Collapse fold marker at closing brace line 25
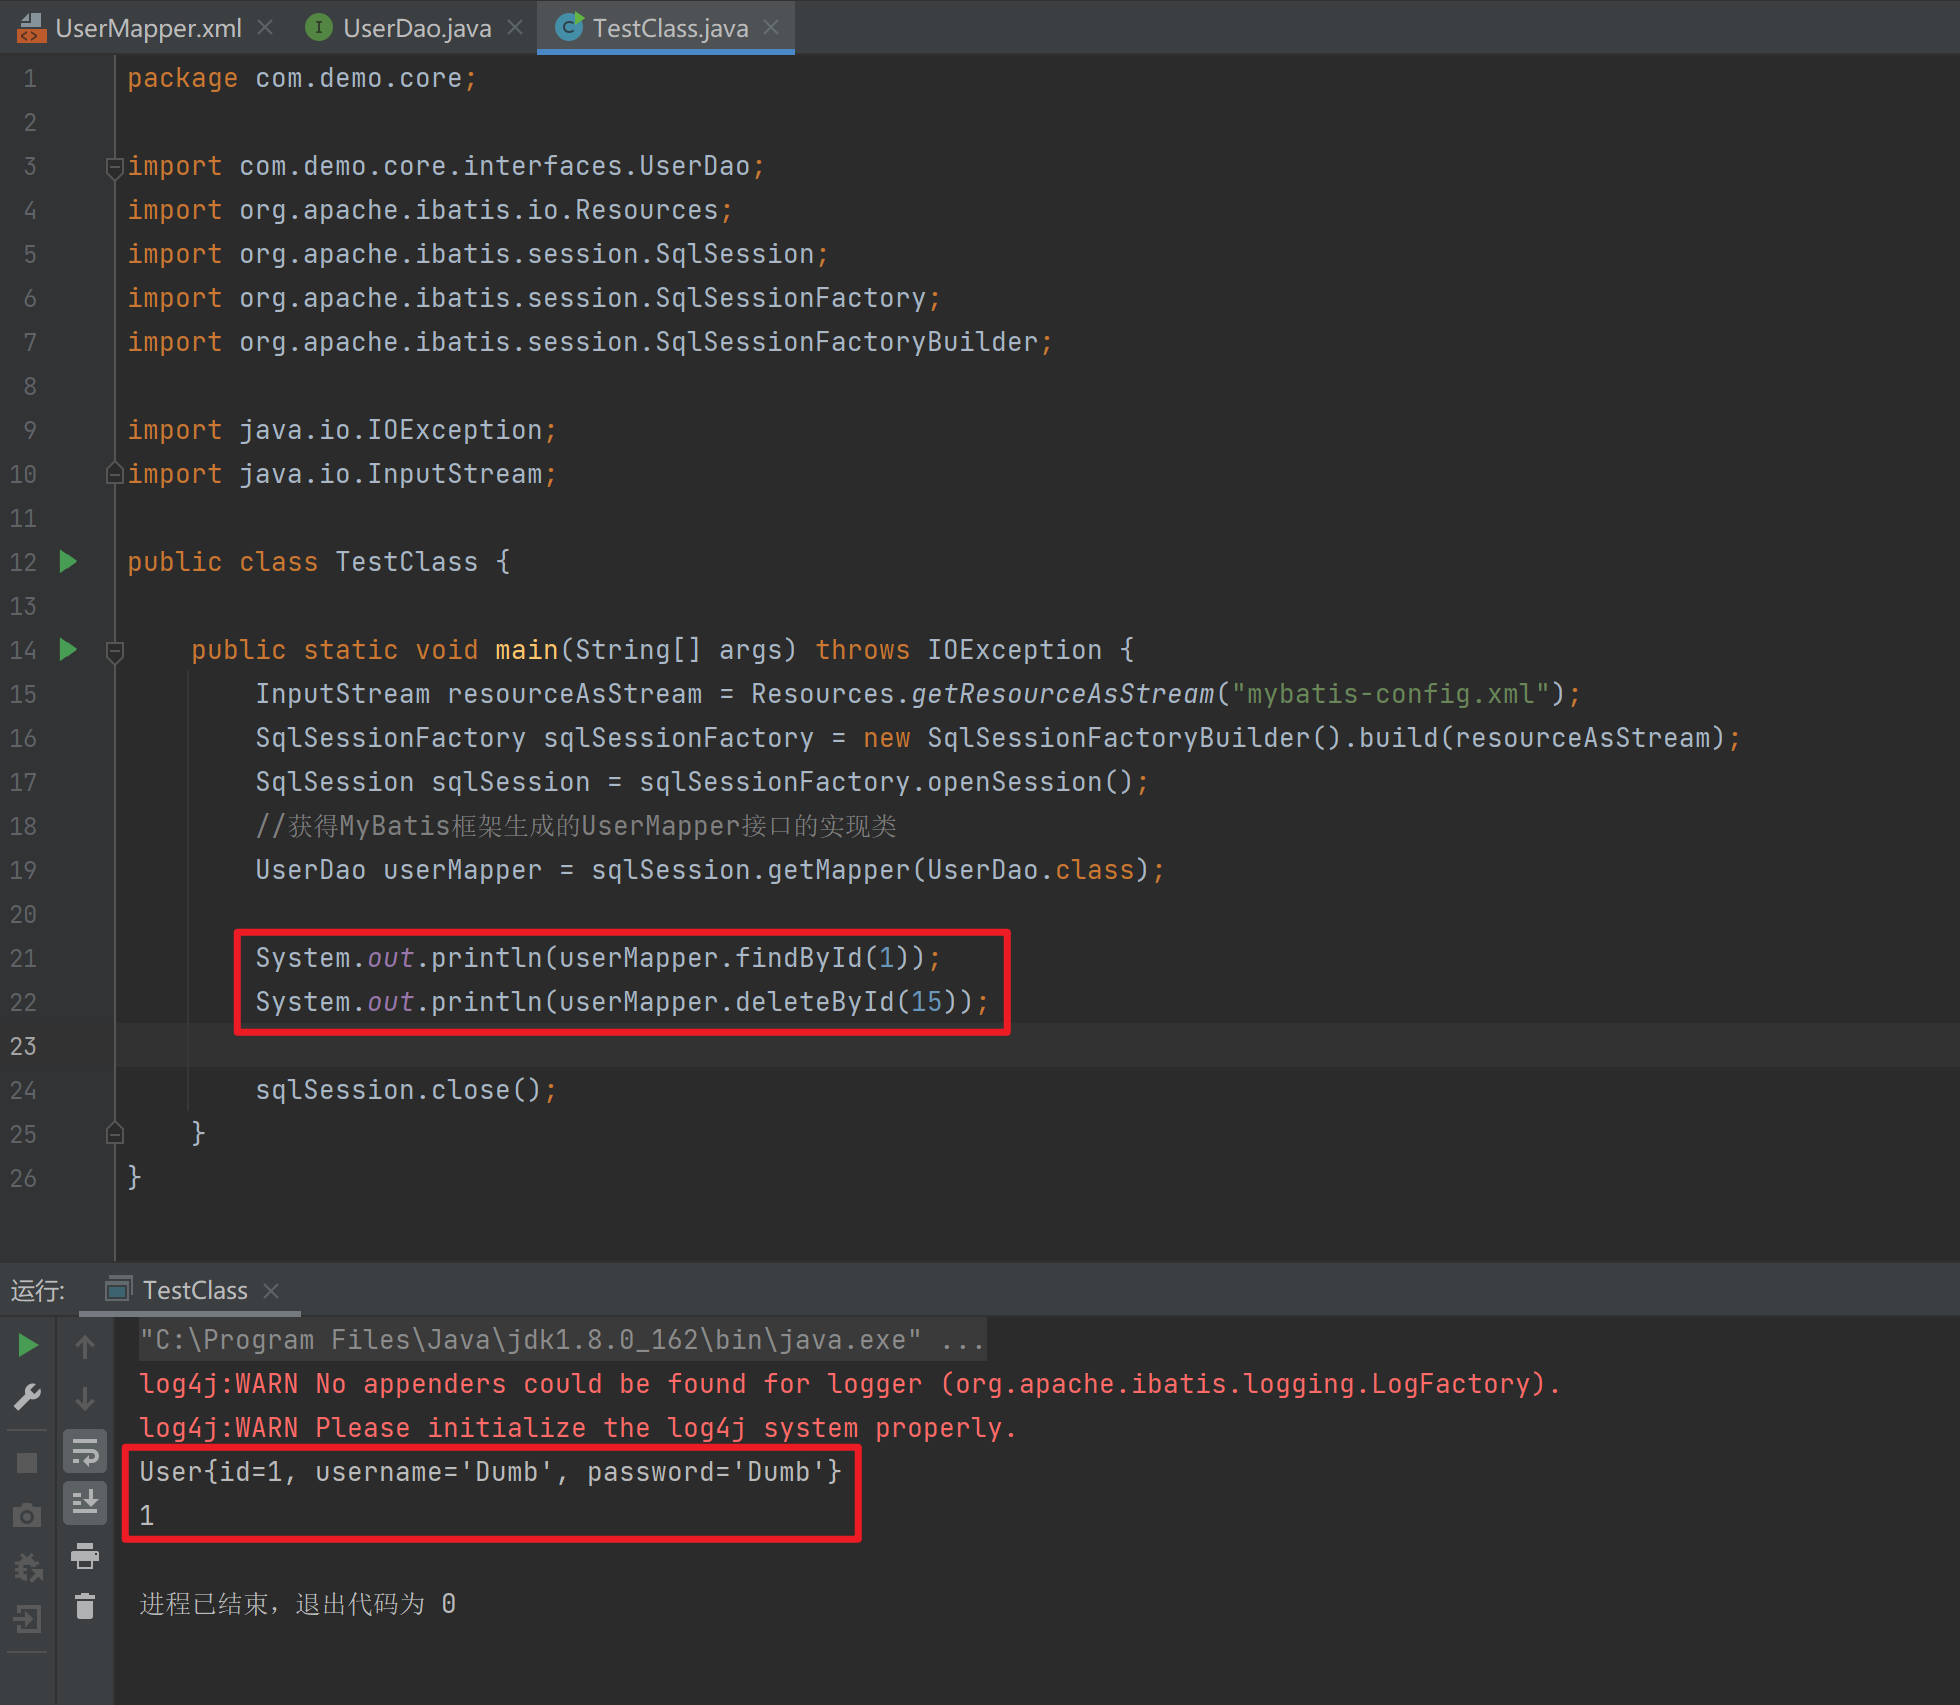Viewport: 1960px width, 1705px height. (x=114, y=1134)
